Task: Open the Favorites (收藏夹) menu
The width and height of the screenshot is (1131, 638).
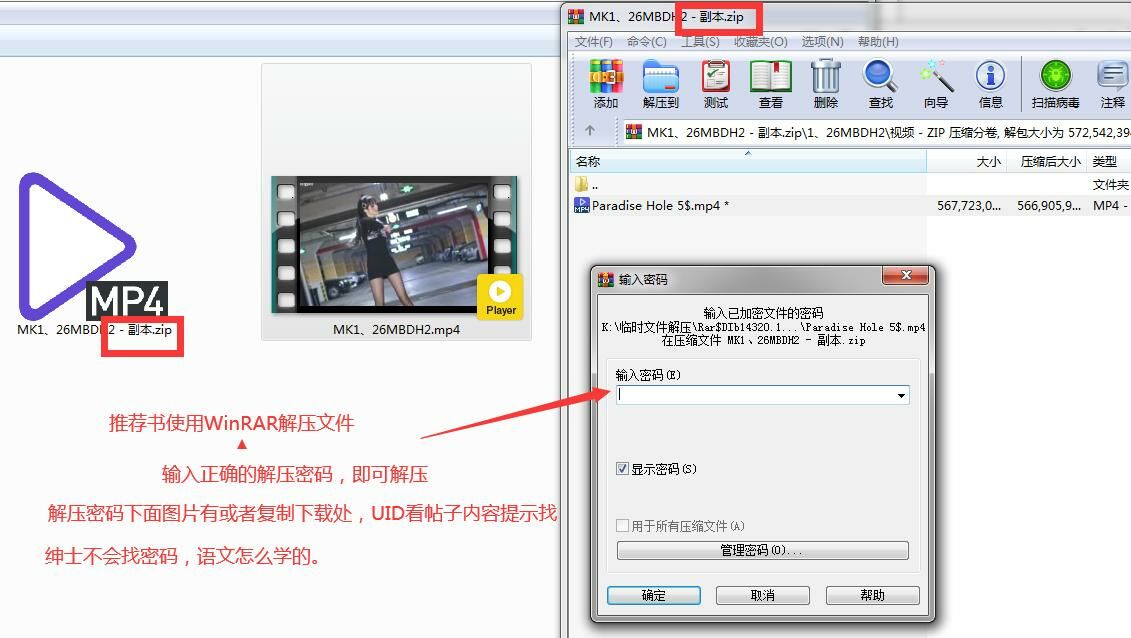Action: (x=760, y=42)
